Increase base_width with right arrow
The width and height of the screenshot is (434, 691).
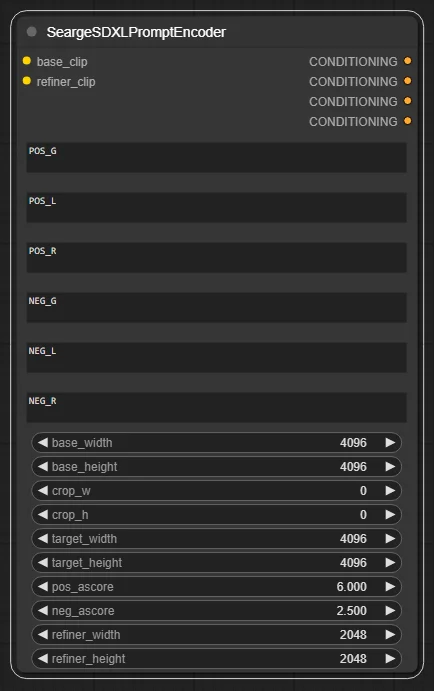390,442
